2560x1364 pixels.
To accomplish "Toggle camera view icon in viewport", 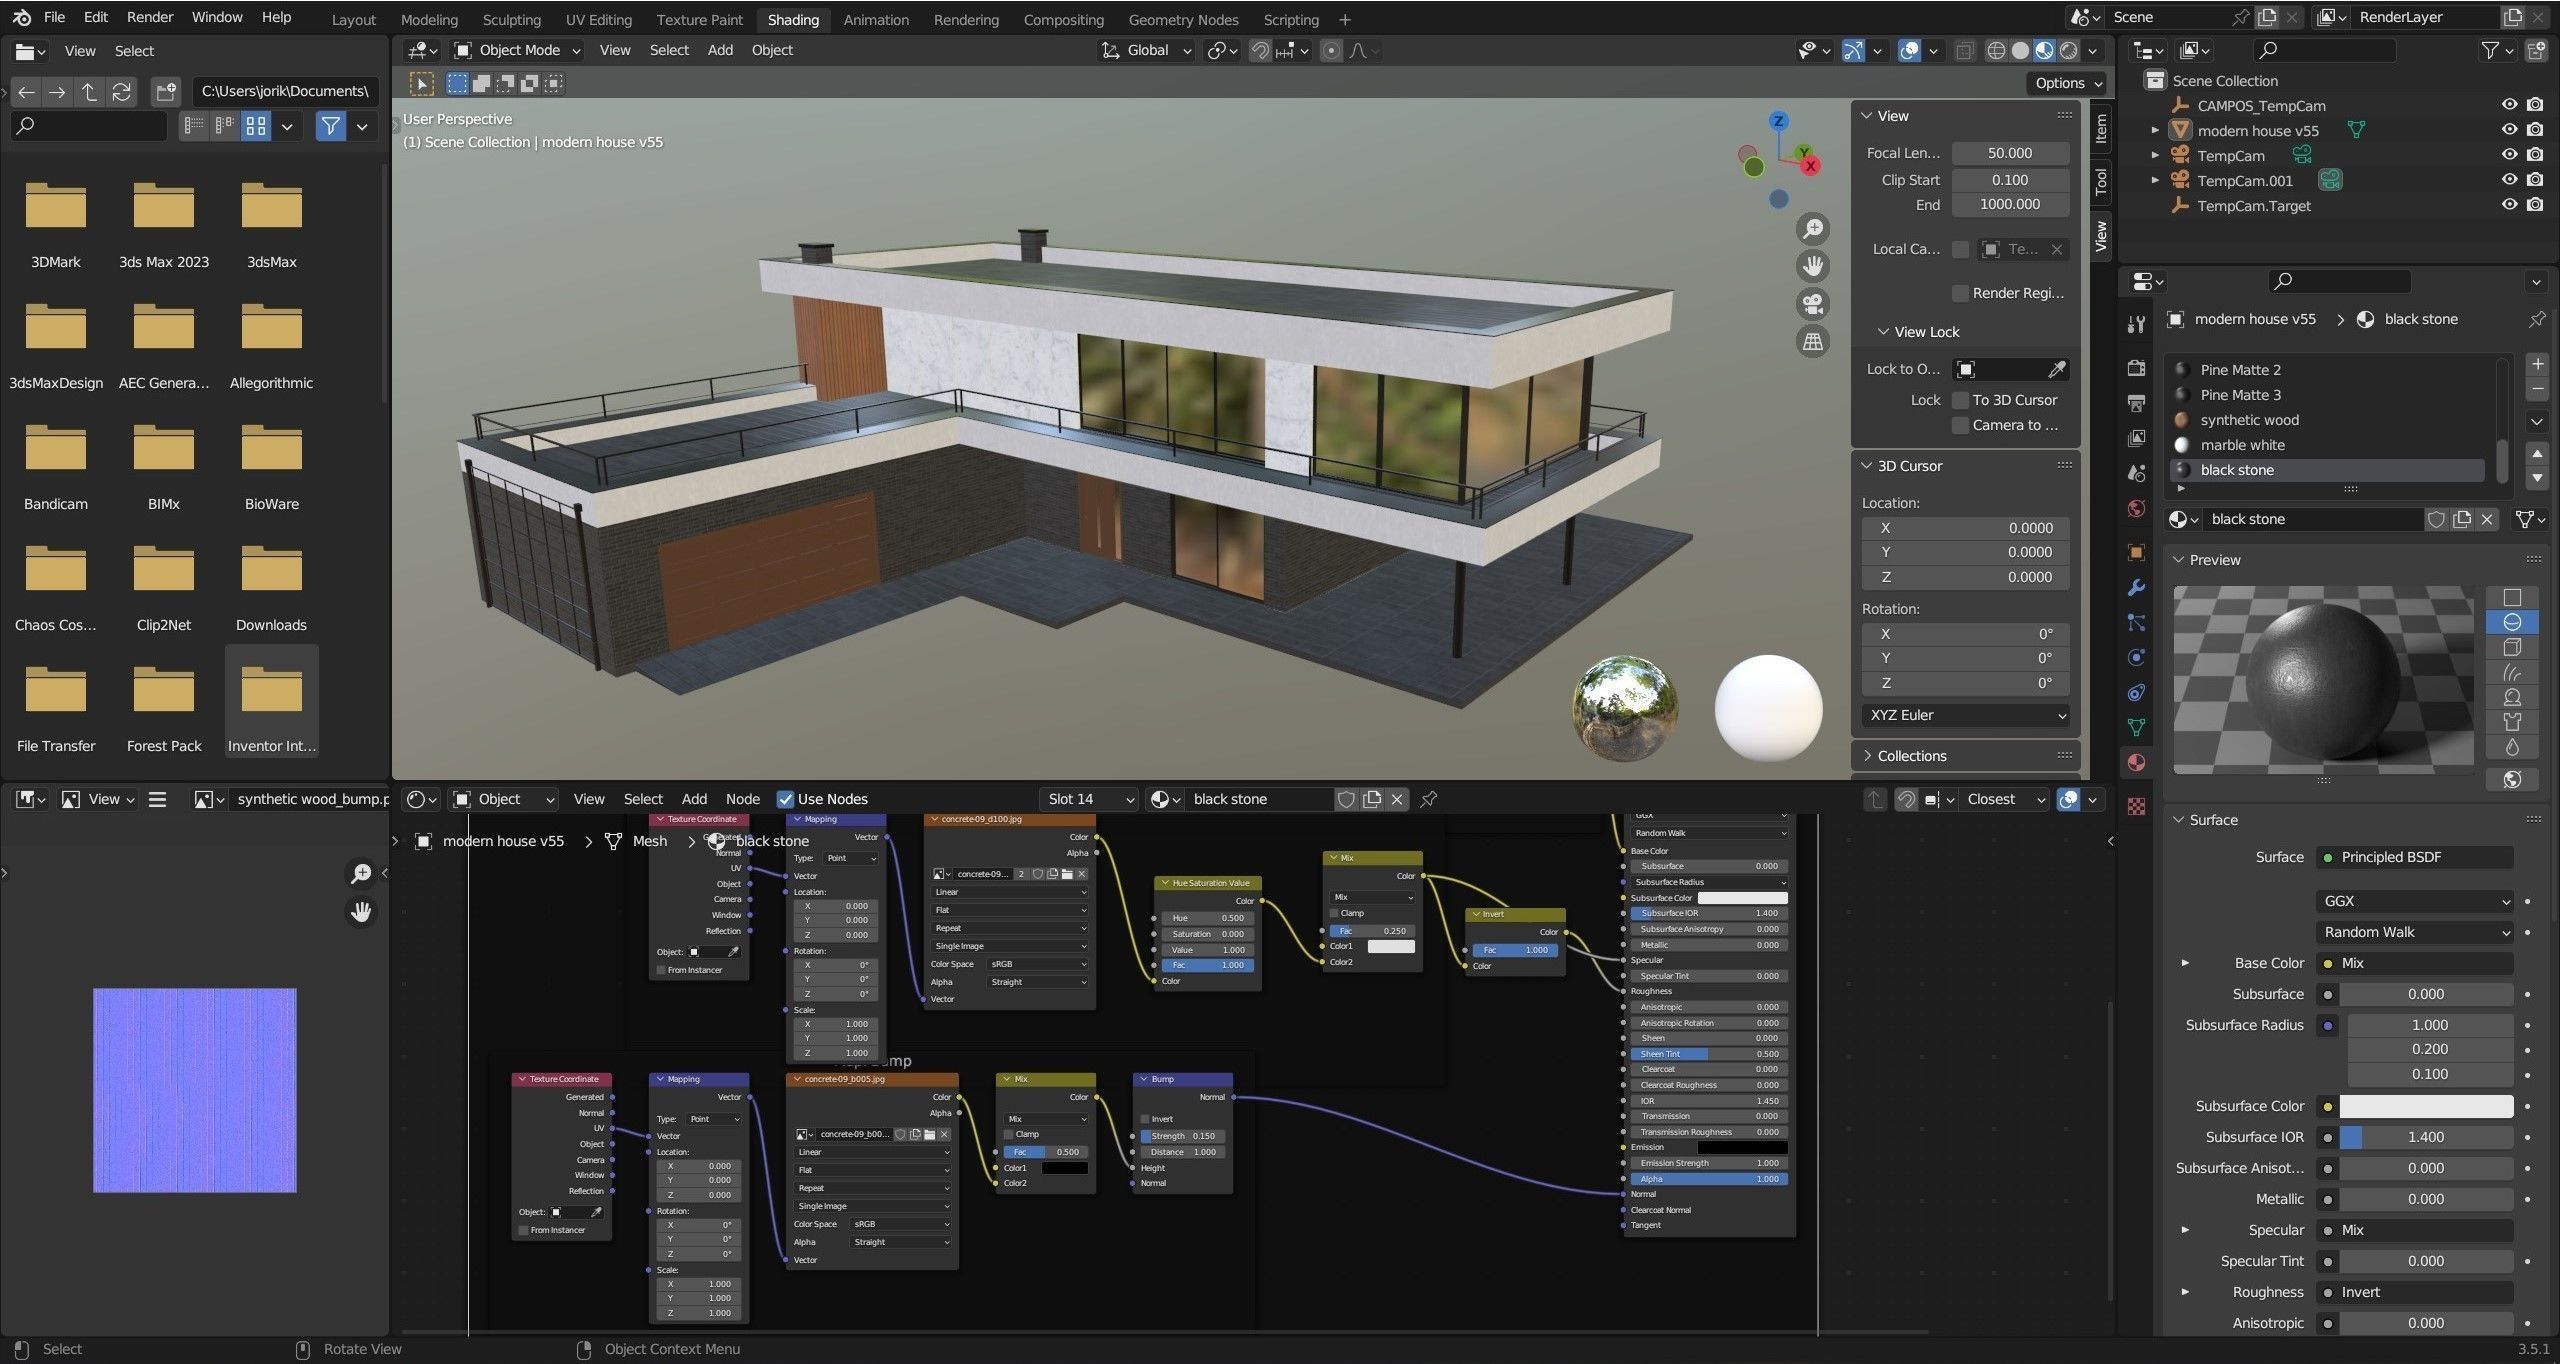I will (x=1812, y=304).
